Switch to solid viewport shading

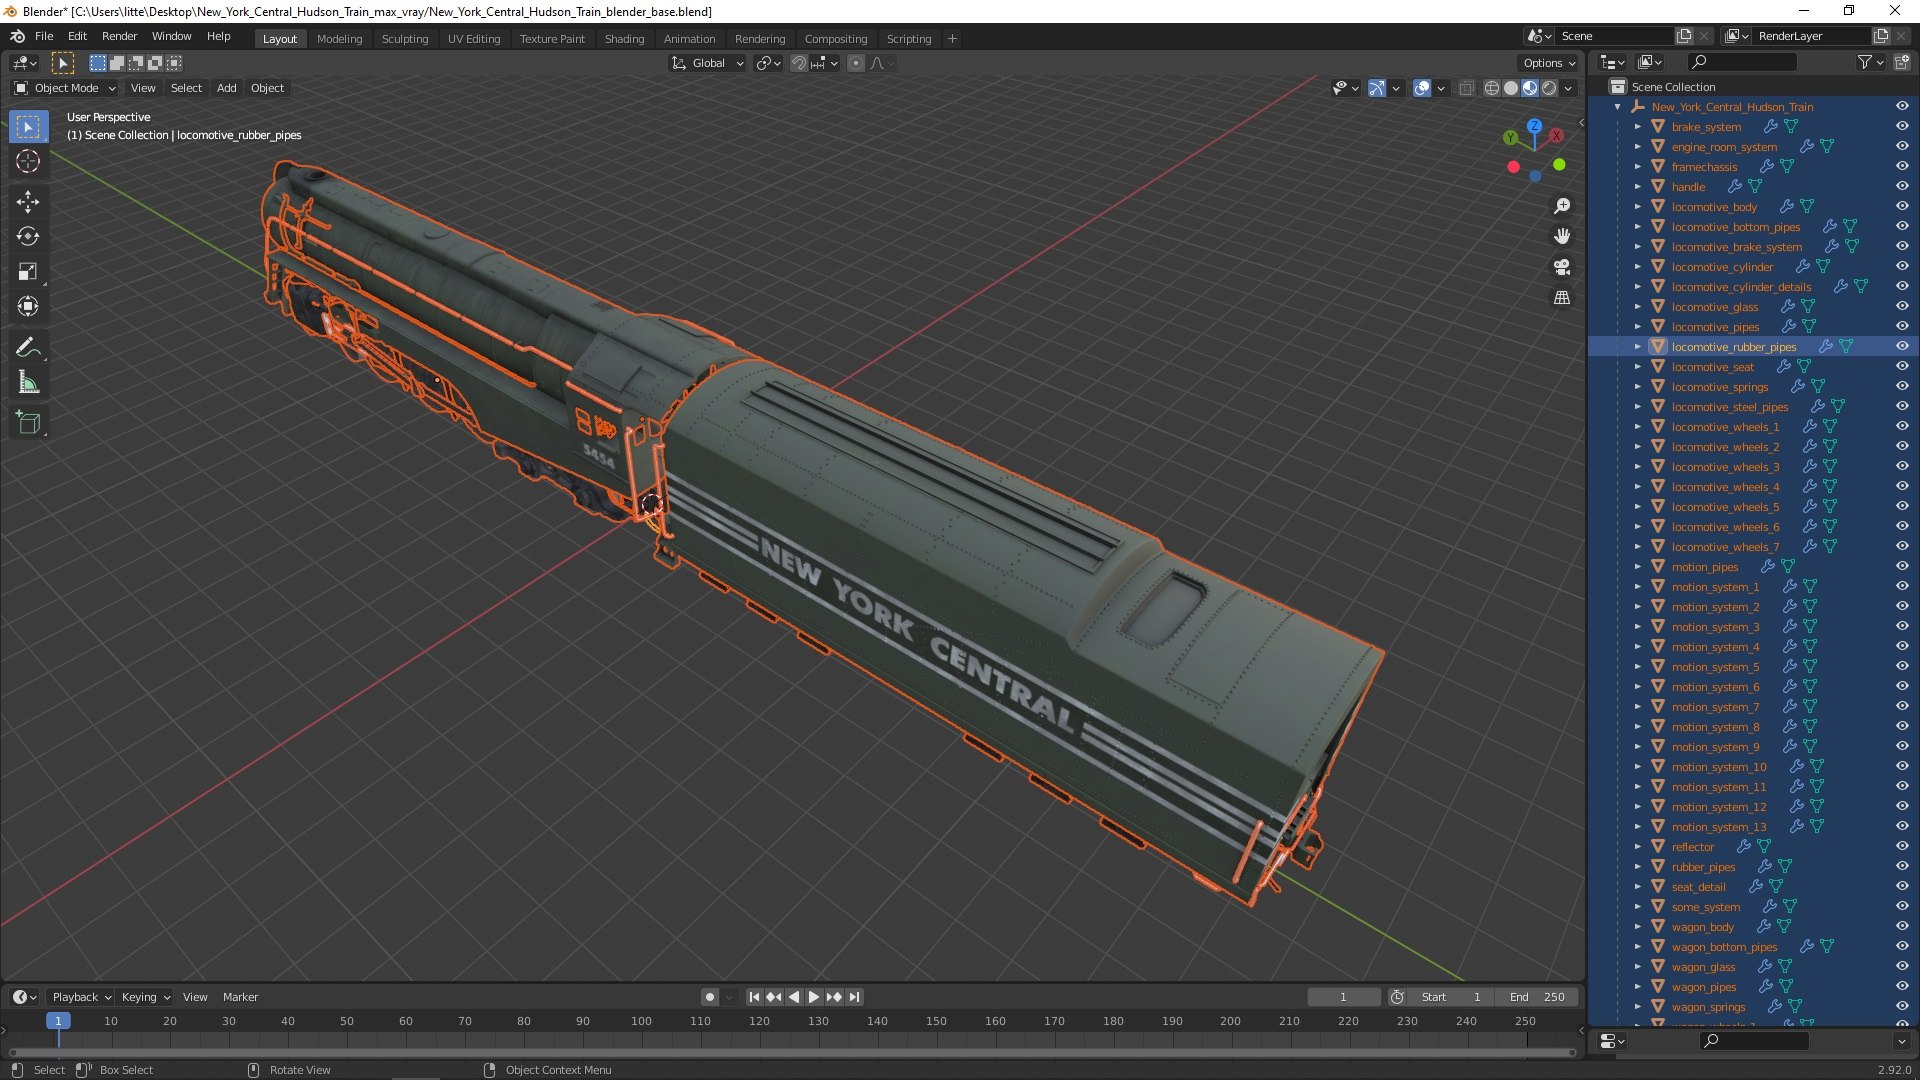[x=1511, y=88]
